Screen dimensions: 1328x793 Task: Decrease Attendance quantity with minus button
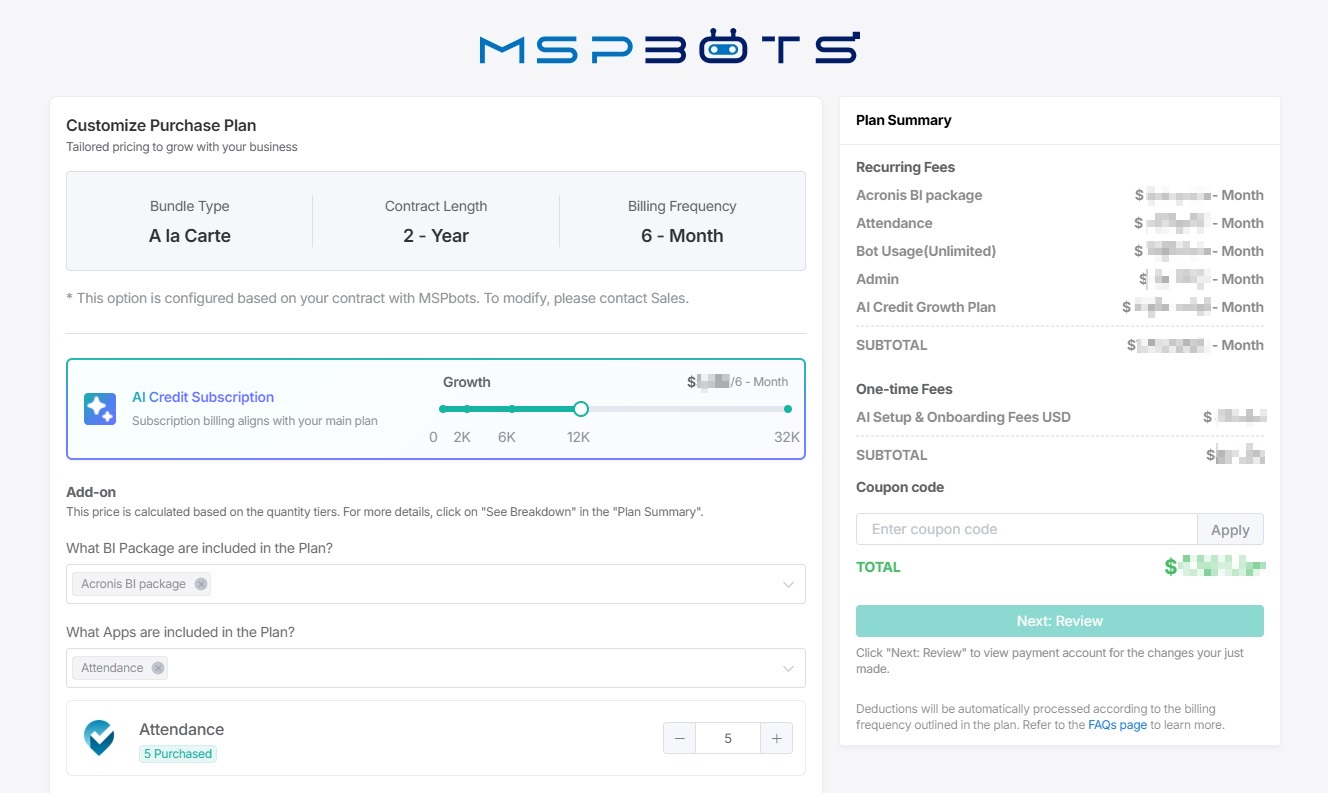coord(680,738)
